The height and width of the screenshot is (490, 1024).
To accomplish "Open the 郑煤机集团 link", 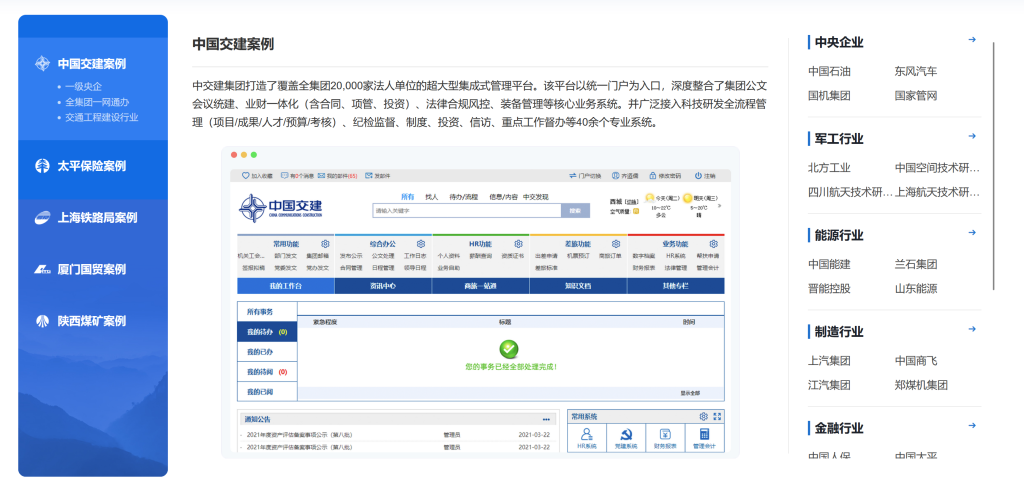I will (921, 385).
